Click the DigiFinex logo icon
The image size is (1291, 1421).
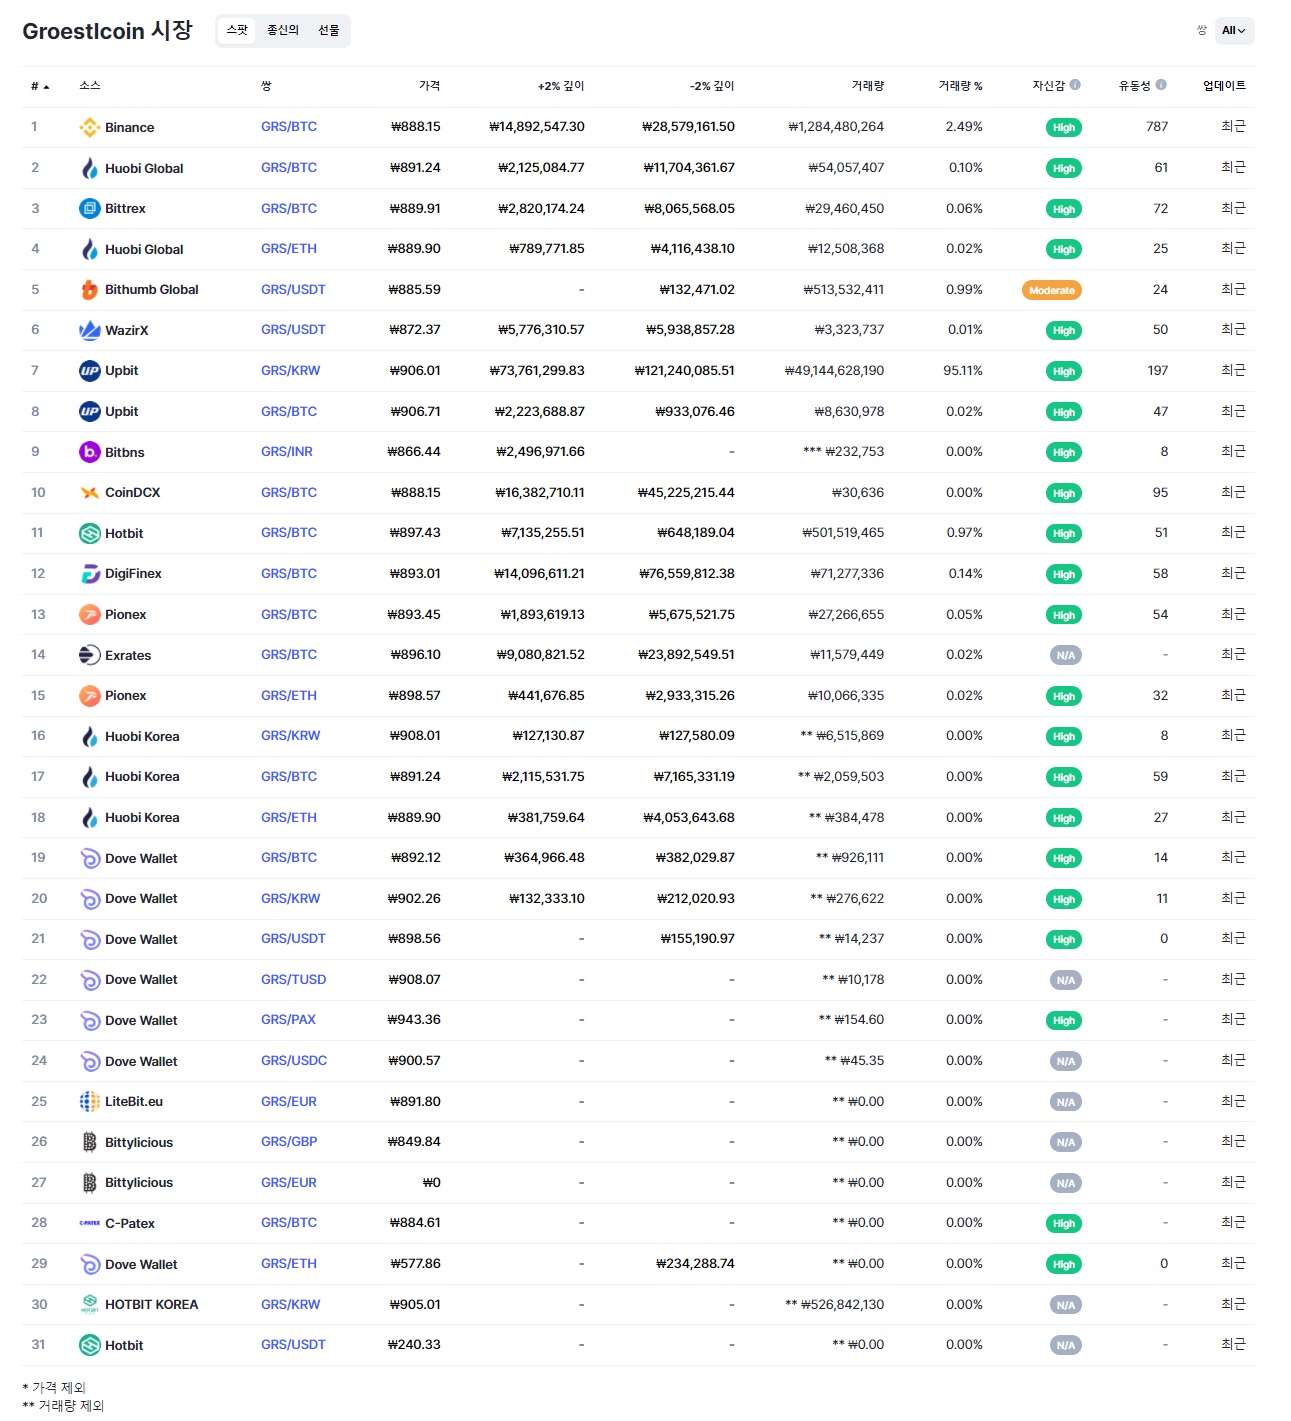tap(89, 574)
